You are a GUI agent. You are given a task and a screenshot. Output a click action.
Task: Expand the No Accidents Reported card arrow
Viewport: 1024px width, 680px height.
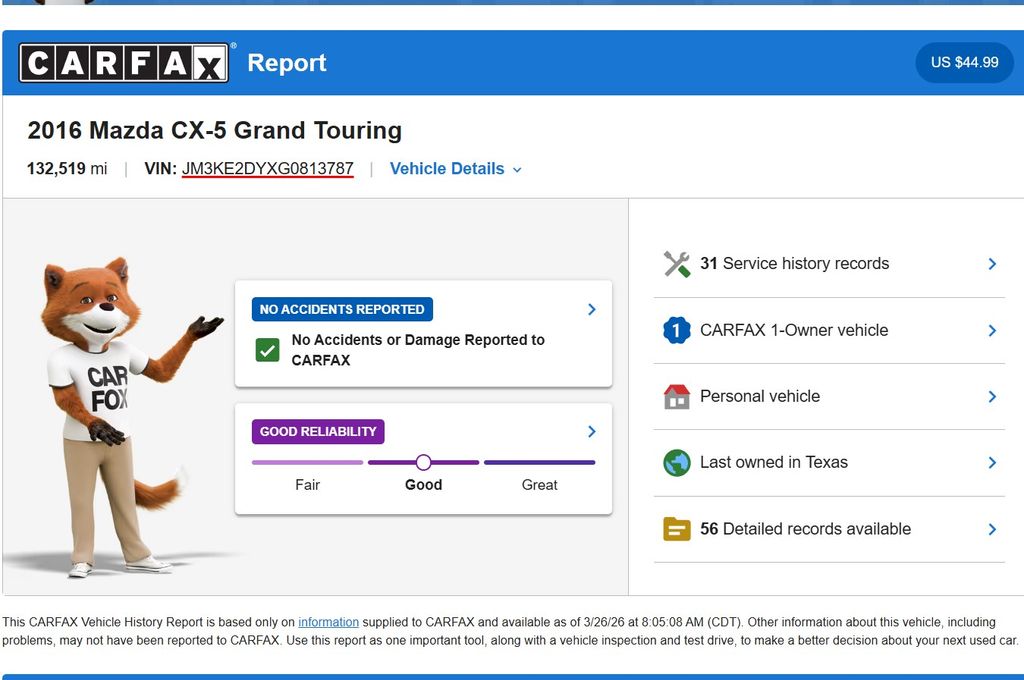591,310
